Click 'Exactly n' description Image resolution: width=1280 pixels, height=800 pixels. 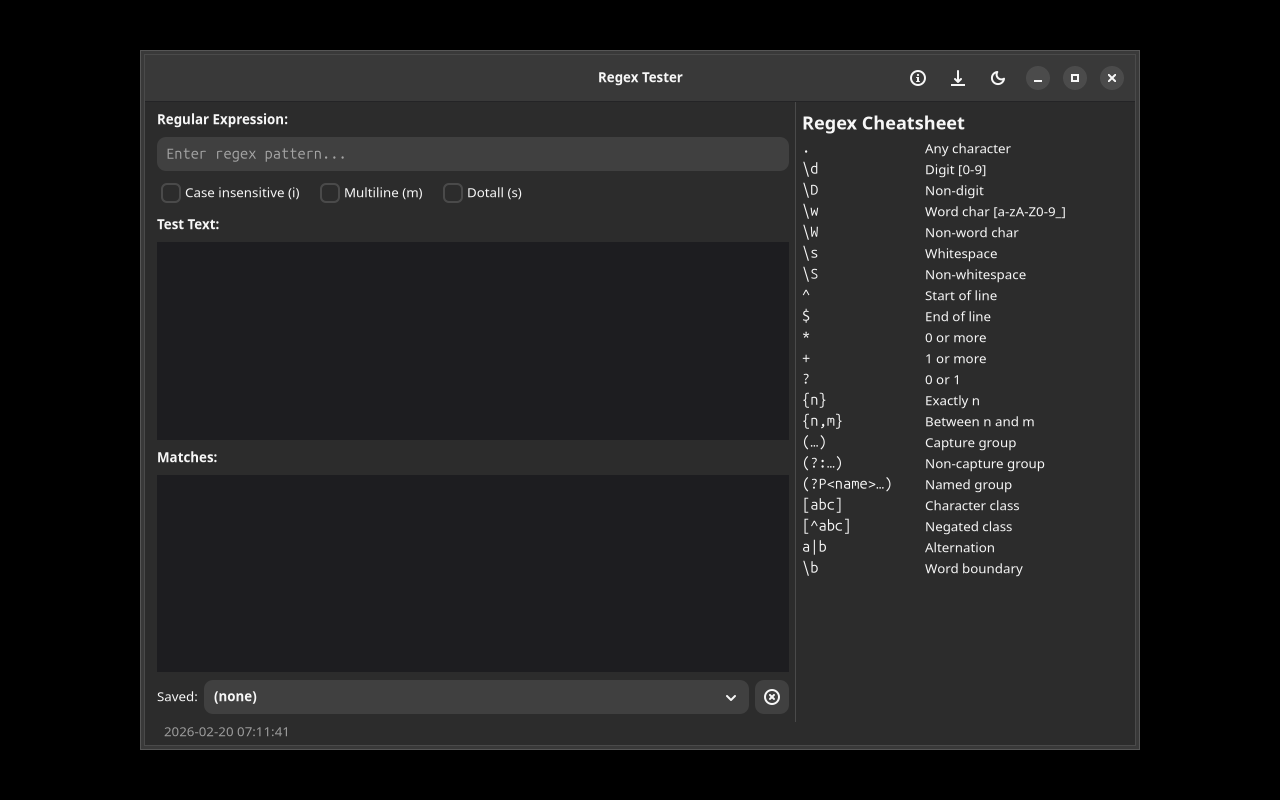click(x=952, y=400)
